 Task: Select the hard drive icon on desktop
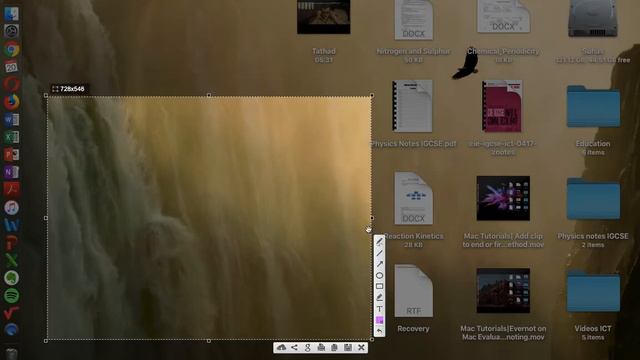coord(593,18)
